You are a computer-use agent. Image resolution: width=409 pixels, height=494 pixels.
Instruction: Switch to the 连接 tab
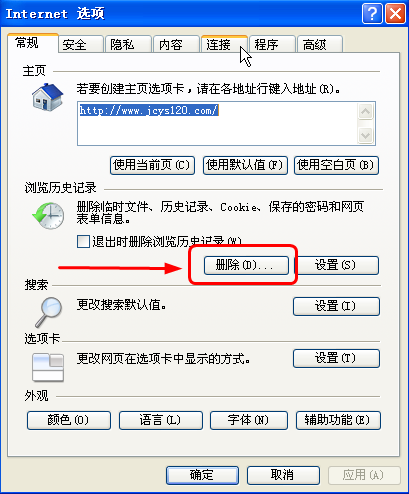(x=224, y=44)
